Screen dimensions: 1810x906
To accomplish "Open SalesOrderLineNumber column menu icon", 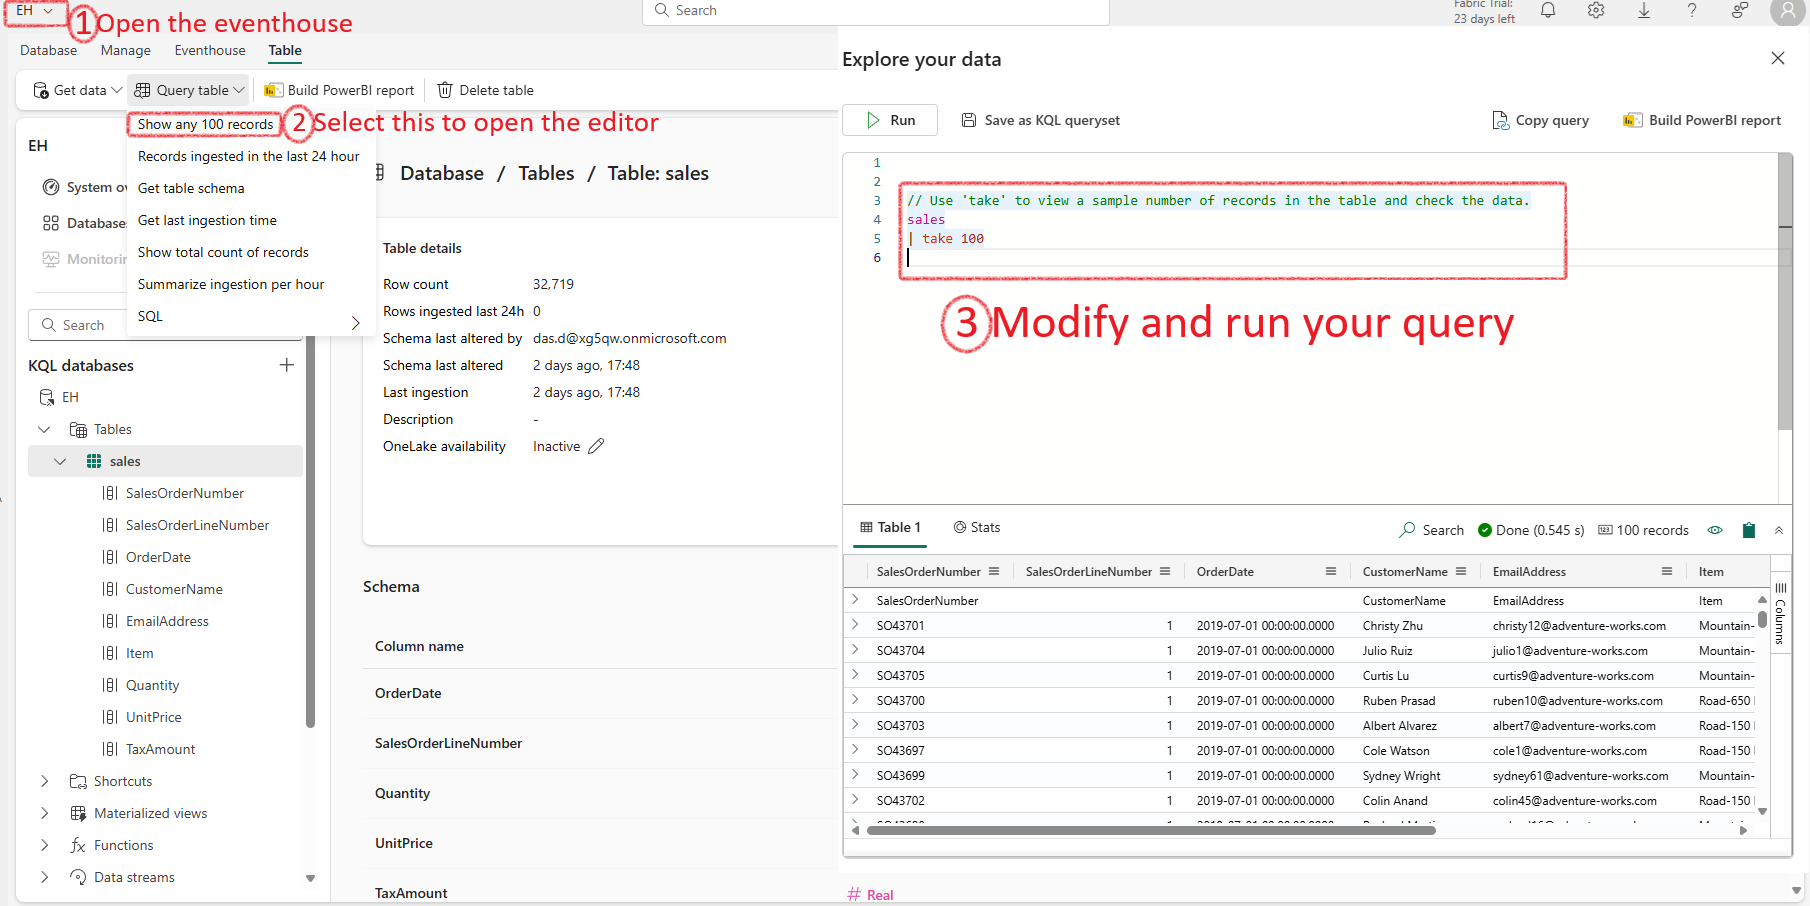I will (x=1165, y=571).
